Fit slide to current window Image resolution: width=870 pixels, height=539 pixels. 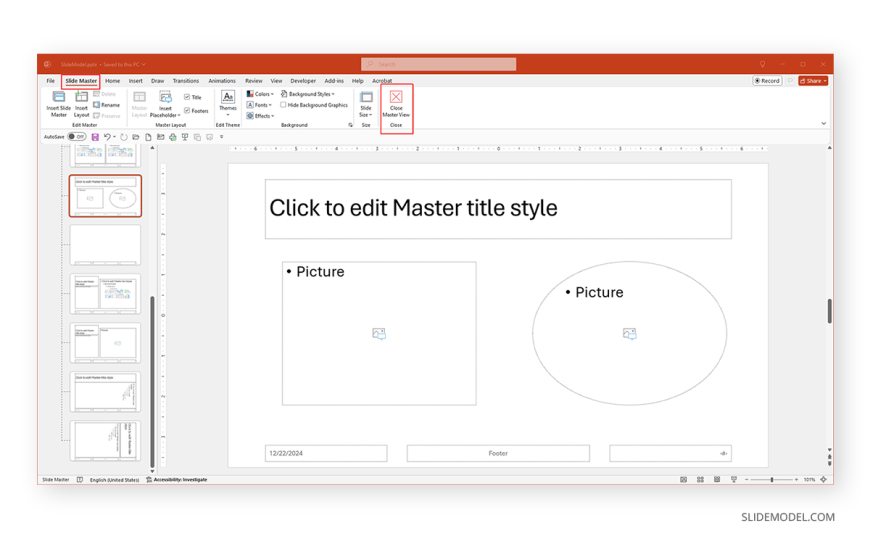(x=823, y=480)
